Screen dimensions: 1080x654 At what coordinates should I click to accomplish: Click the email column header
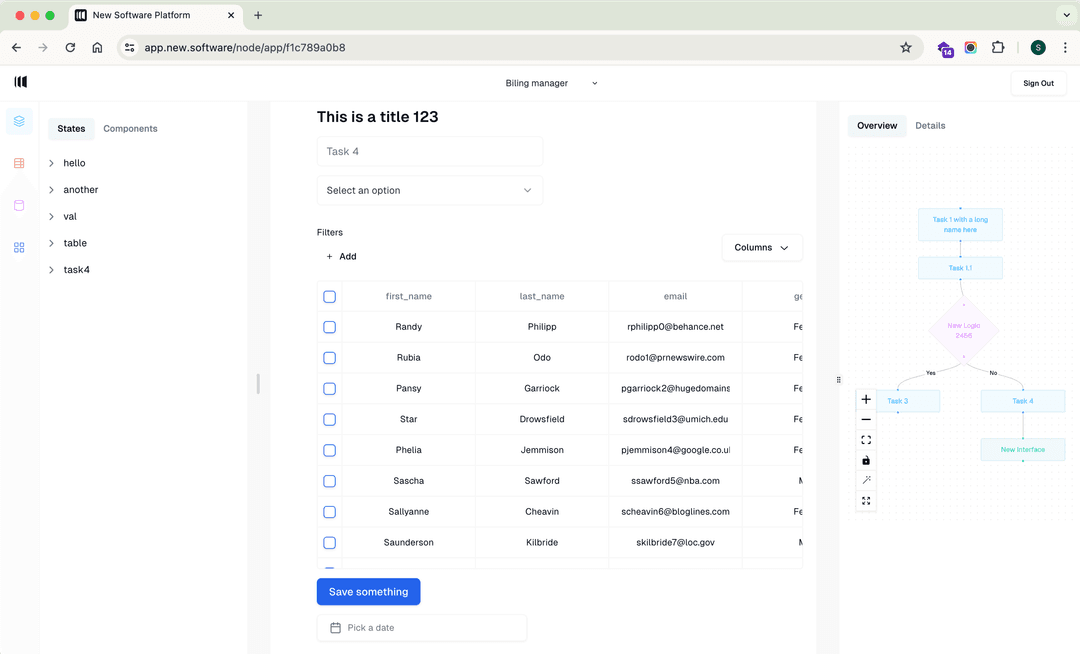coord(675,297)
